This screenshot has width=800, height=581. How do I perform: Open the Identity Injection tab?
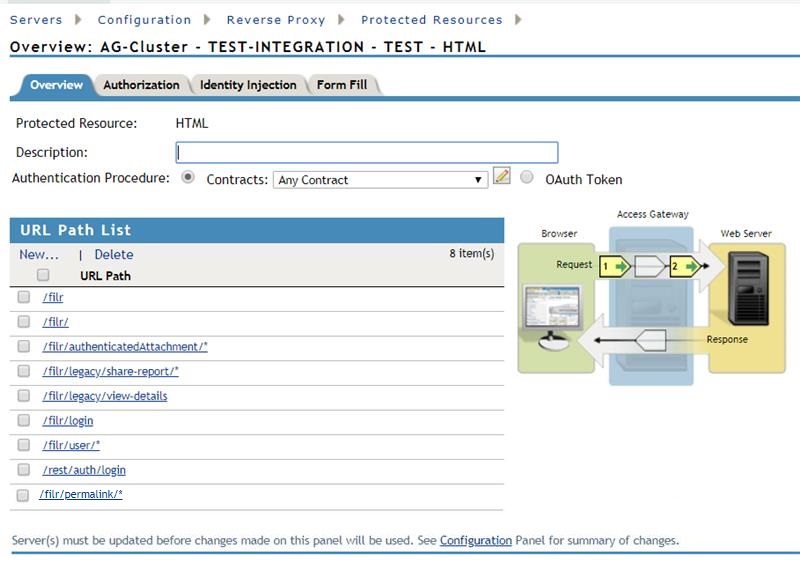click(248, 85)
